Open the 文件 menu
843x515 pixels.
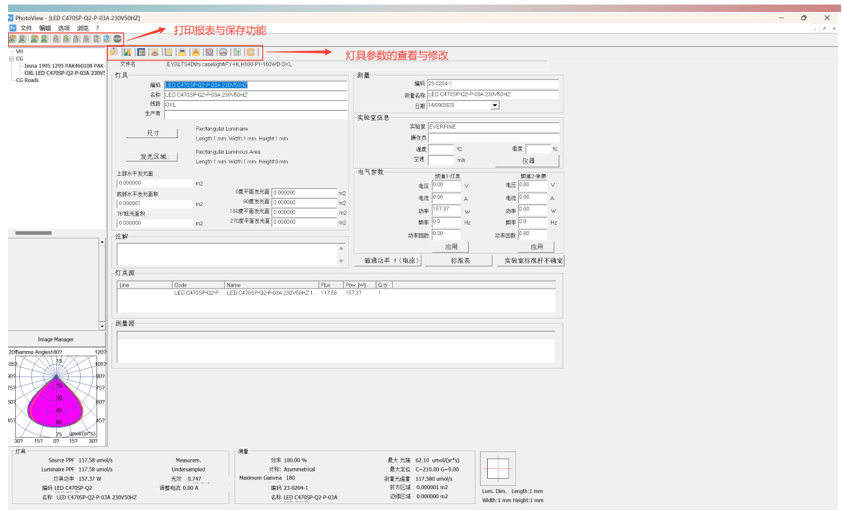[x=26, y=28]
